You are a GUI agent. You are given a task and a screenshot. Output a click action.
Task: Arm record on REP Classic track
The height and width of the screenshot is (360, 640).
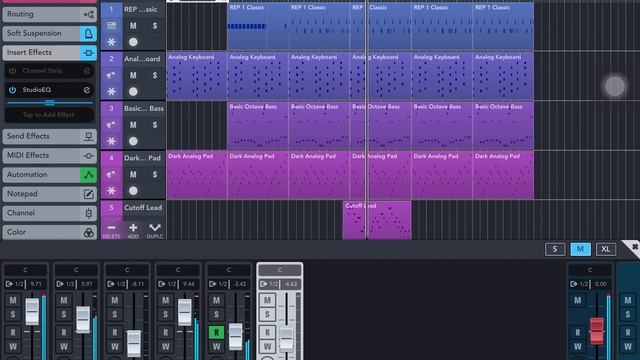point(133,42)
